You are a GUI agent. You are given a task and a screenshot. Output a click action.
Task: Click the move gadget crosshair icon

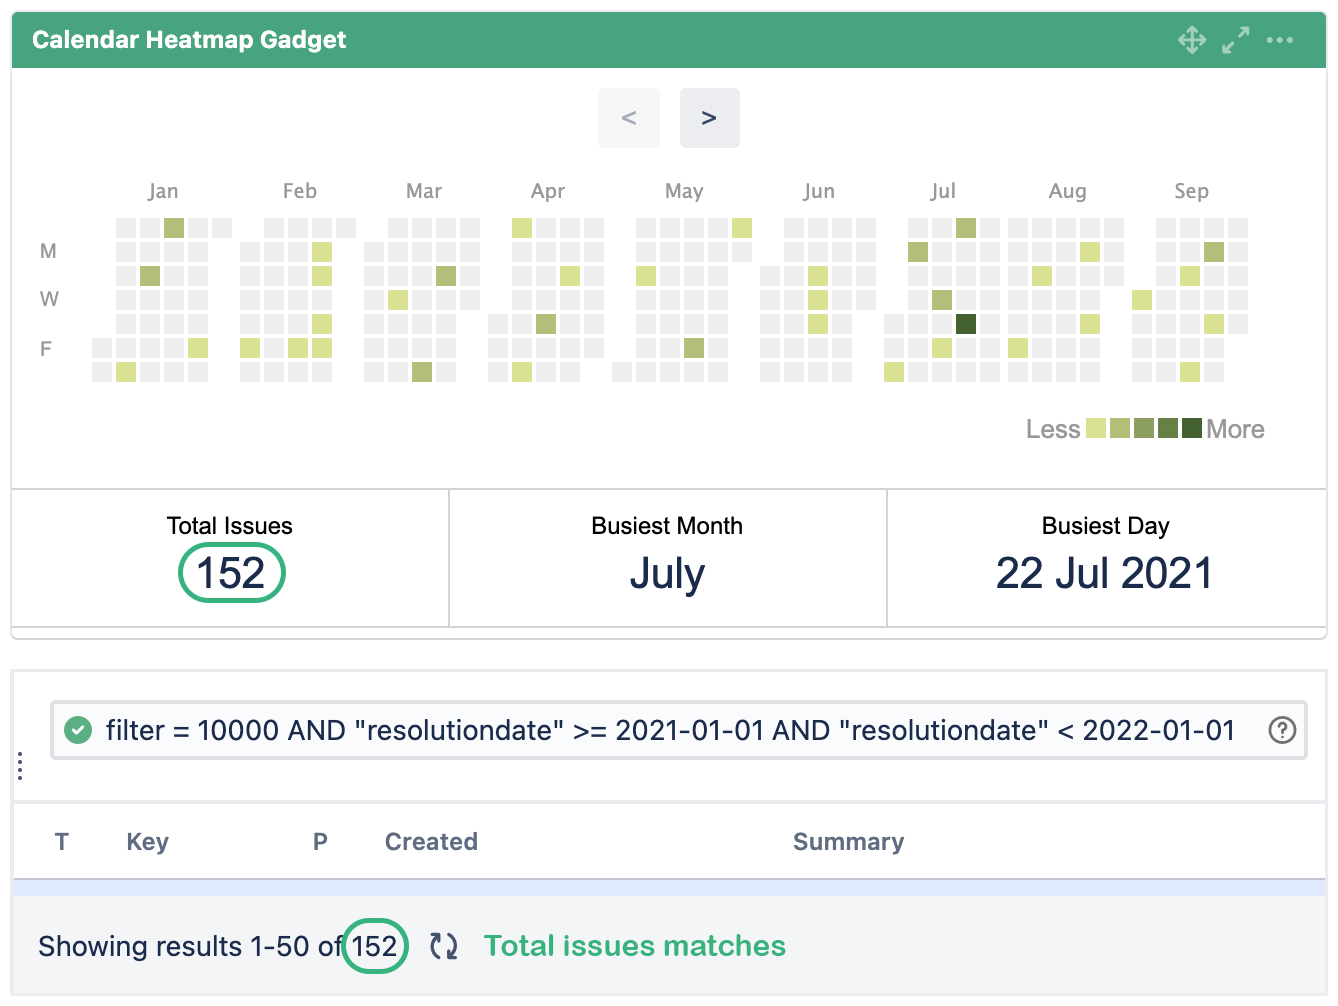(1191, 40)
